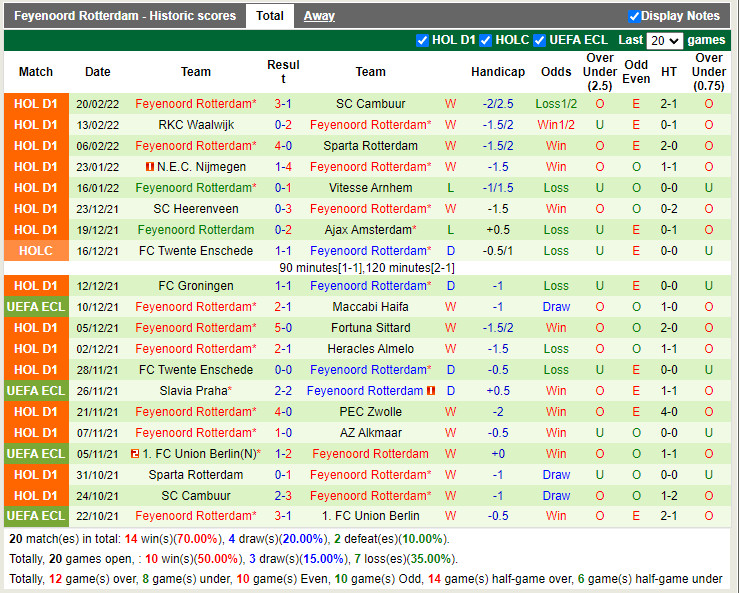The width and height of the screenshot is (739, 593).
Task: Uncheck the HOL D1 league filter
Action: (x=422, y=41)
